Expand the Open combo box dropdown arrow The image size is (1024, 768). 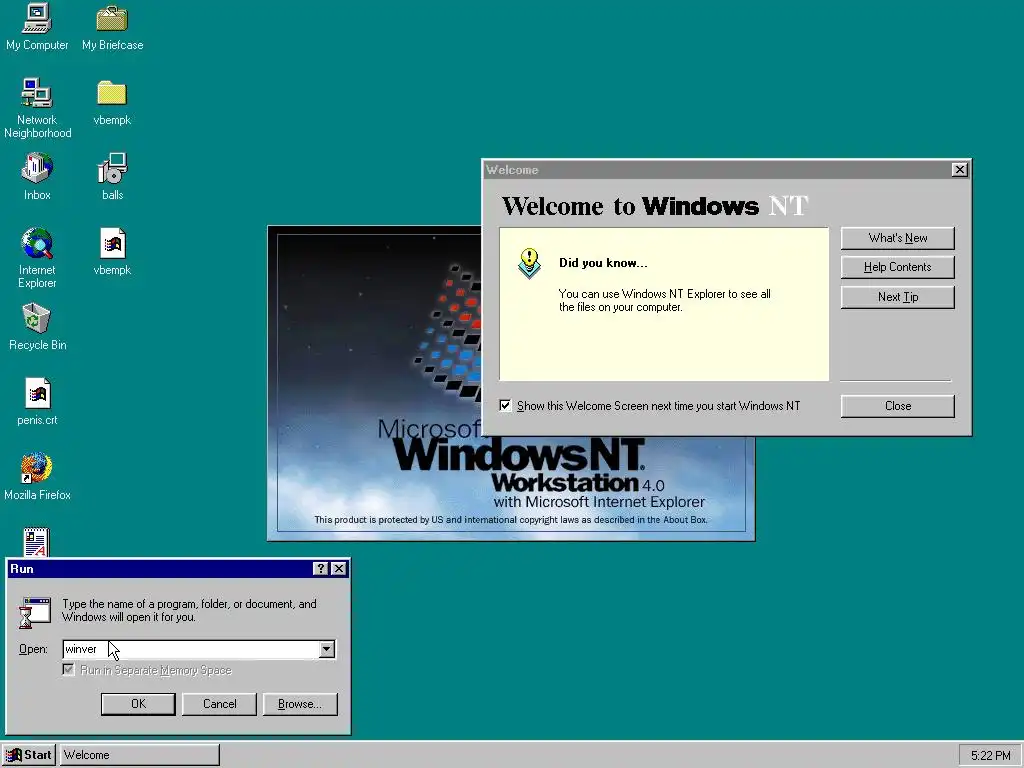coord(327,649)
